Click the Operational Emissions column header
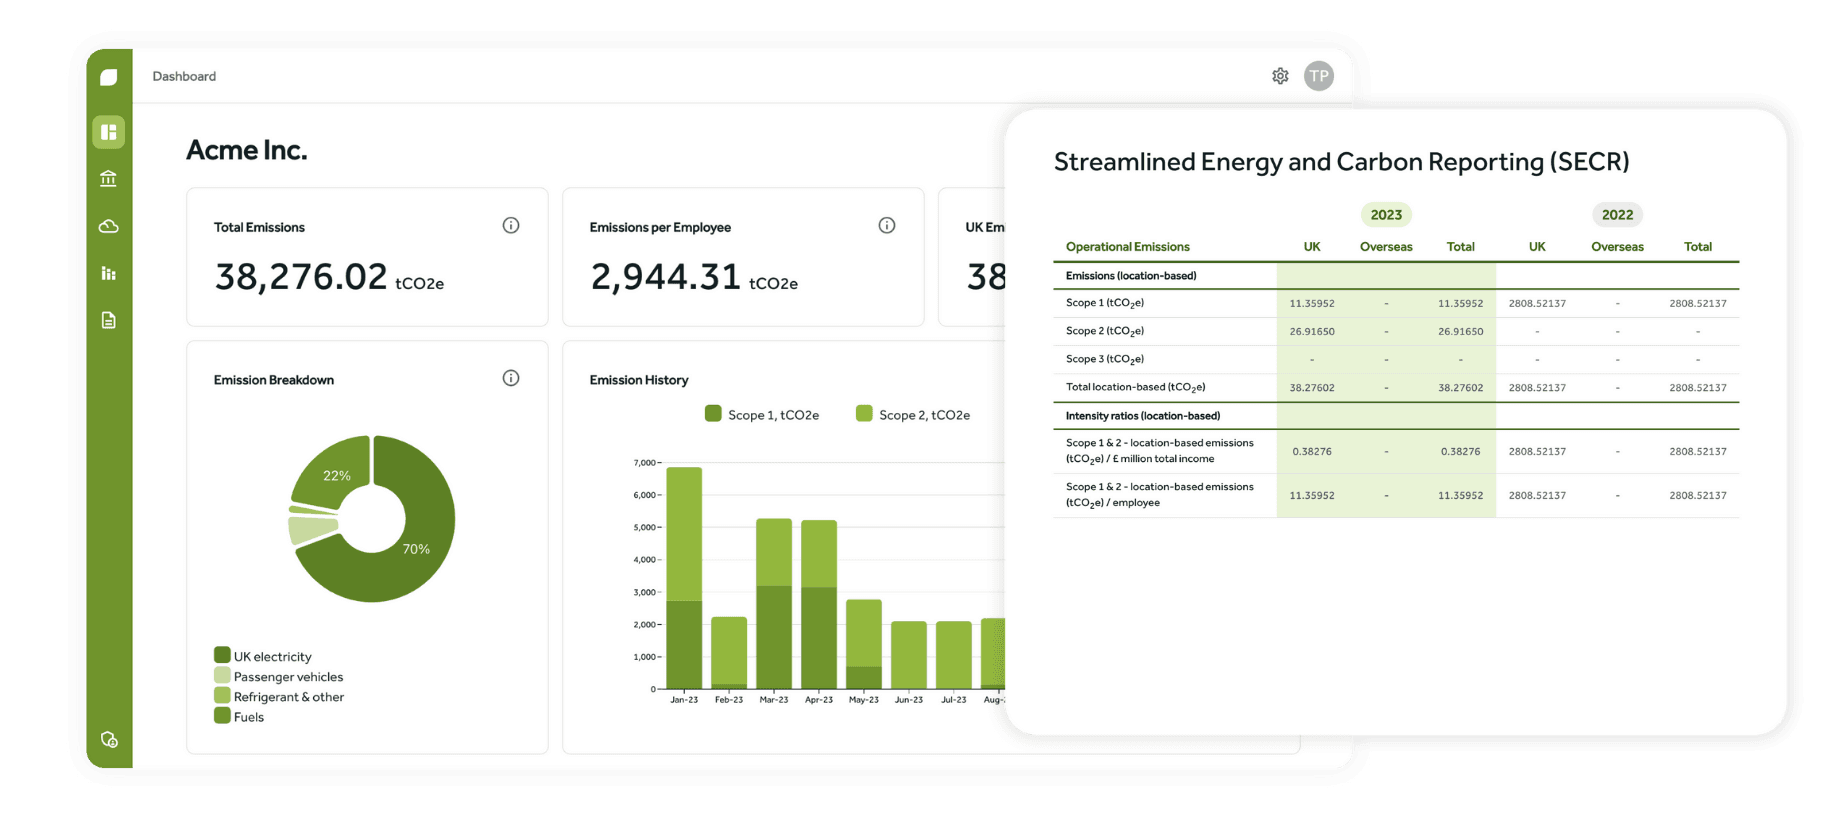 [x=1127, y=247]
